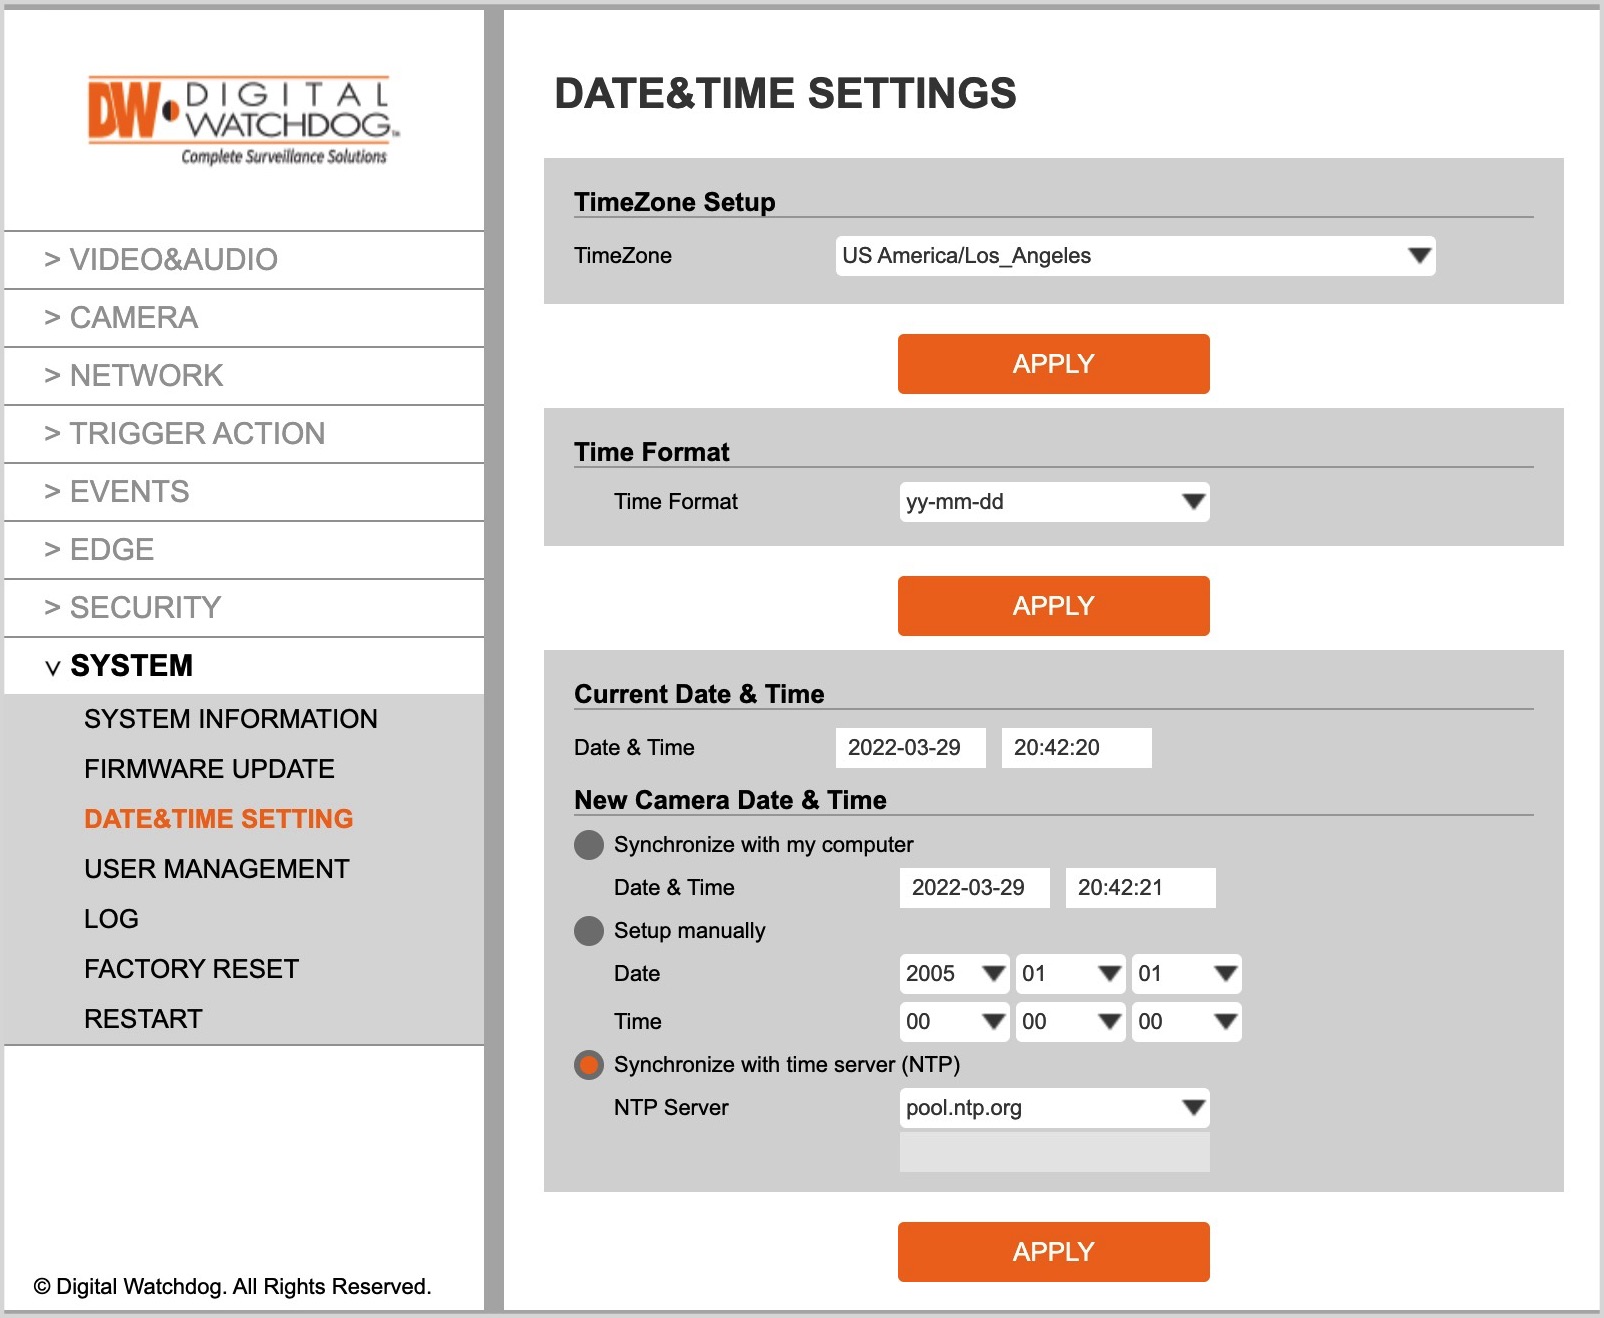Click the Digital Watchdog logo
The width and height of the screenshot is (1604, 1318).
(243, 120)
